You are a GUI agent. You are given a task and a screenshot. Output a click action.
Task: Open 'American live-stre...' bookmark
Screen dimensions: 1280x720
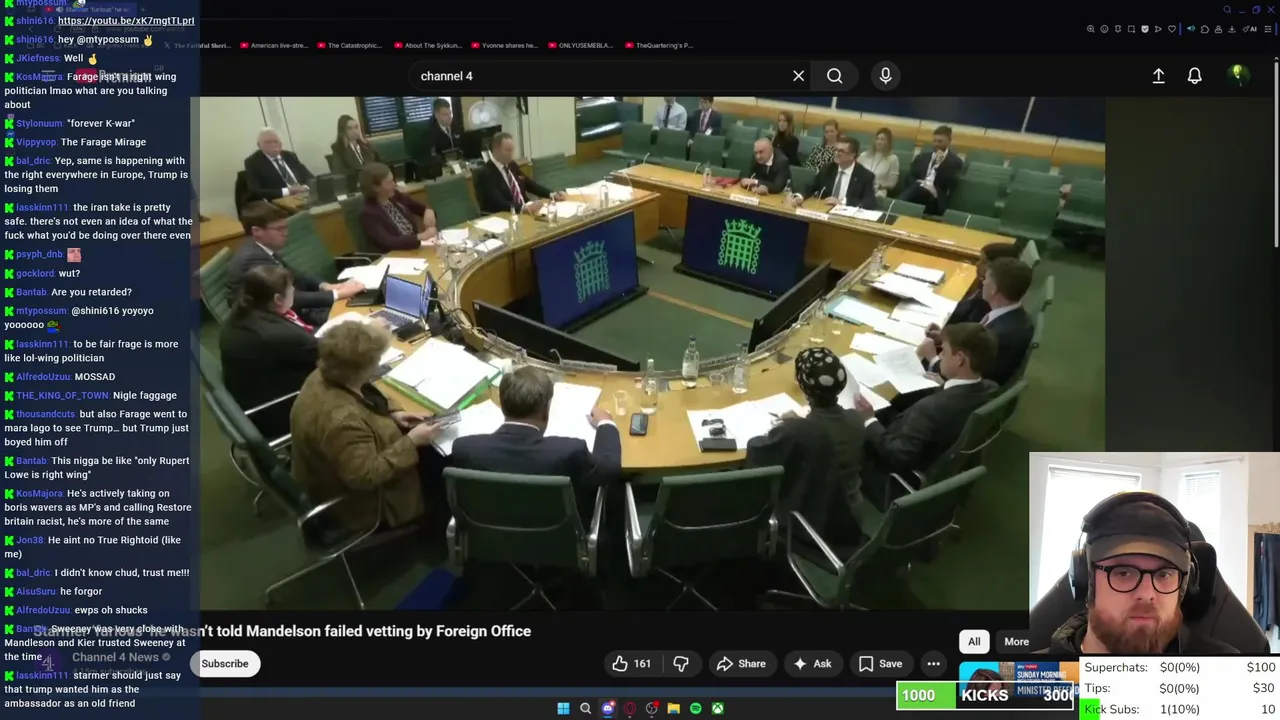(274, 45)
